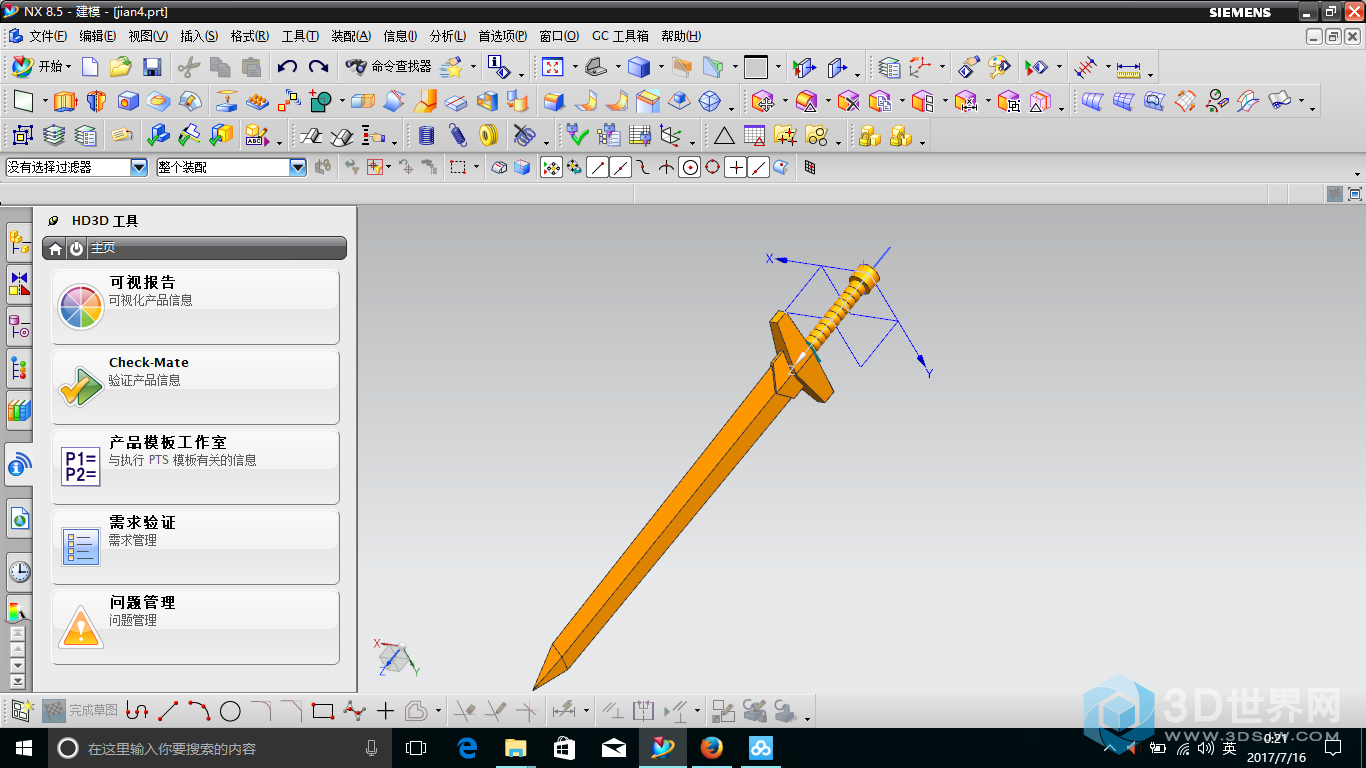This screenshot has width=1366, height=768.
Task: Click the New file icon
Action: 90,67
